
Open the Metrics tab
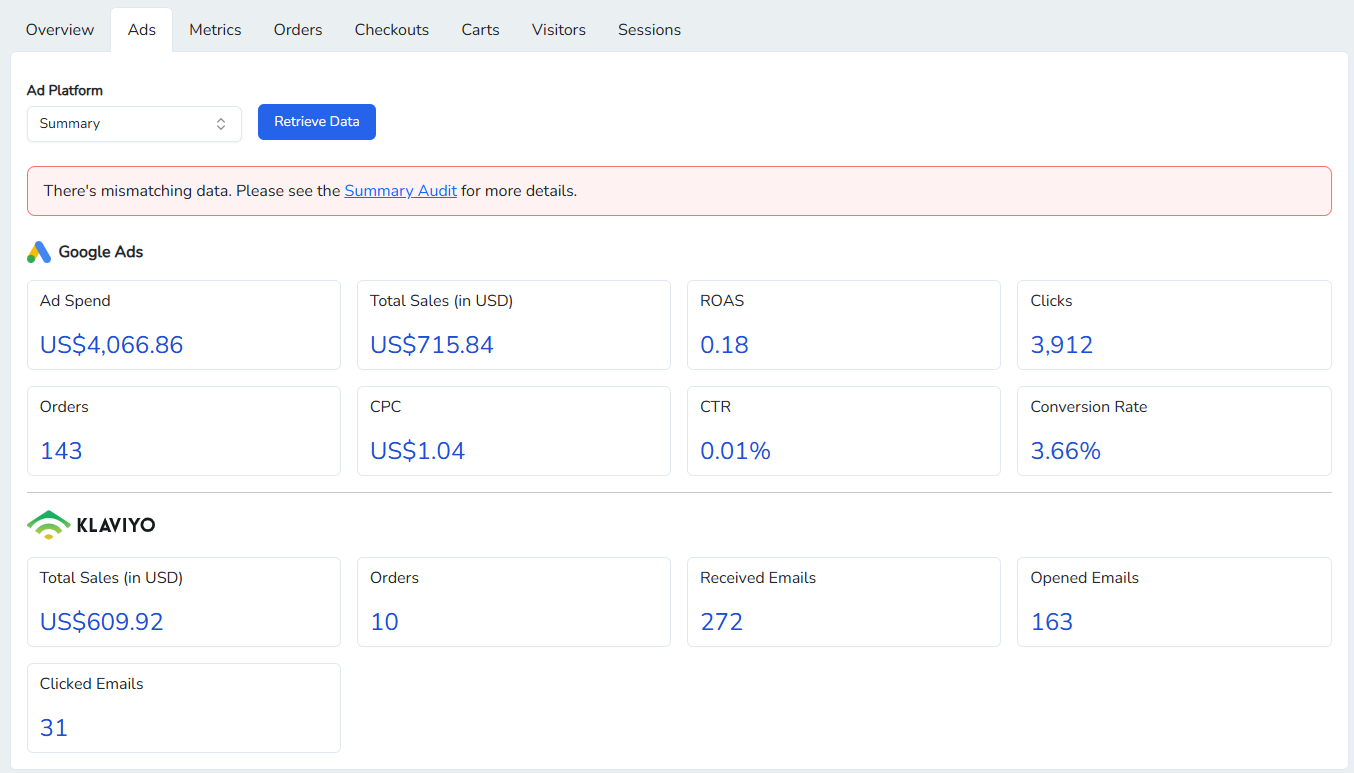(215, 30)
